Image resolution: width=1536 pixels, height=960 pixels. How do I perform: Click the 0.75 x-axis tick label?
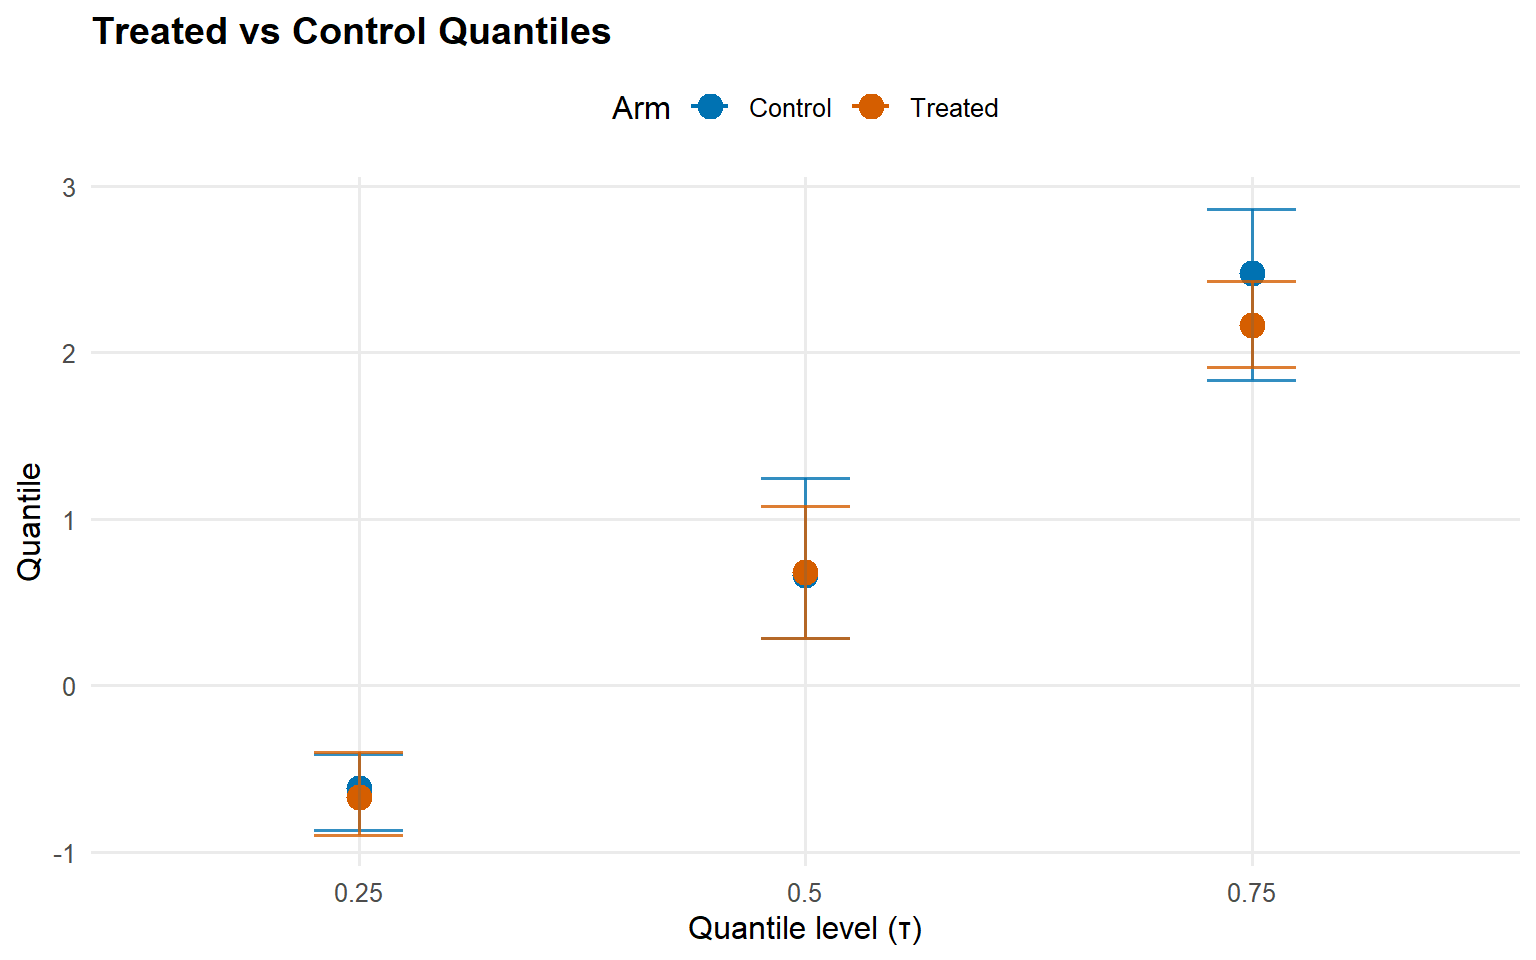(x=1252, y=893)
